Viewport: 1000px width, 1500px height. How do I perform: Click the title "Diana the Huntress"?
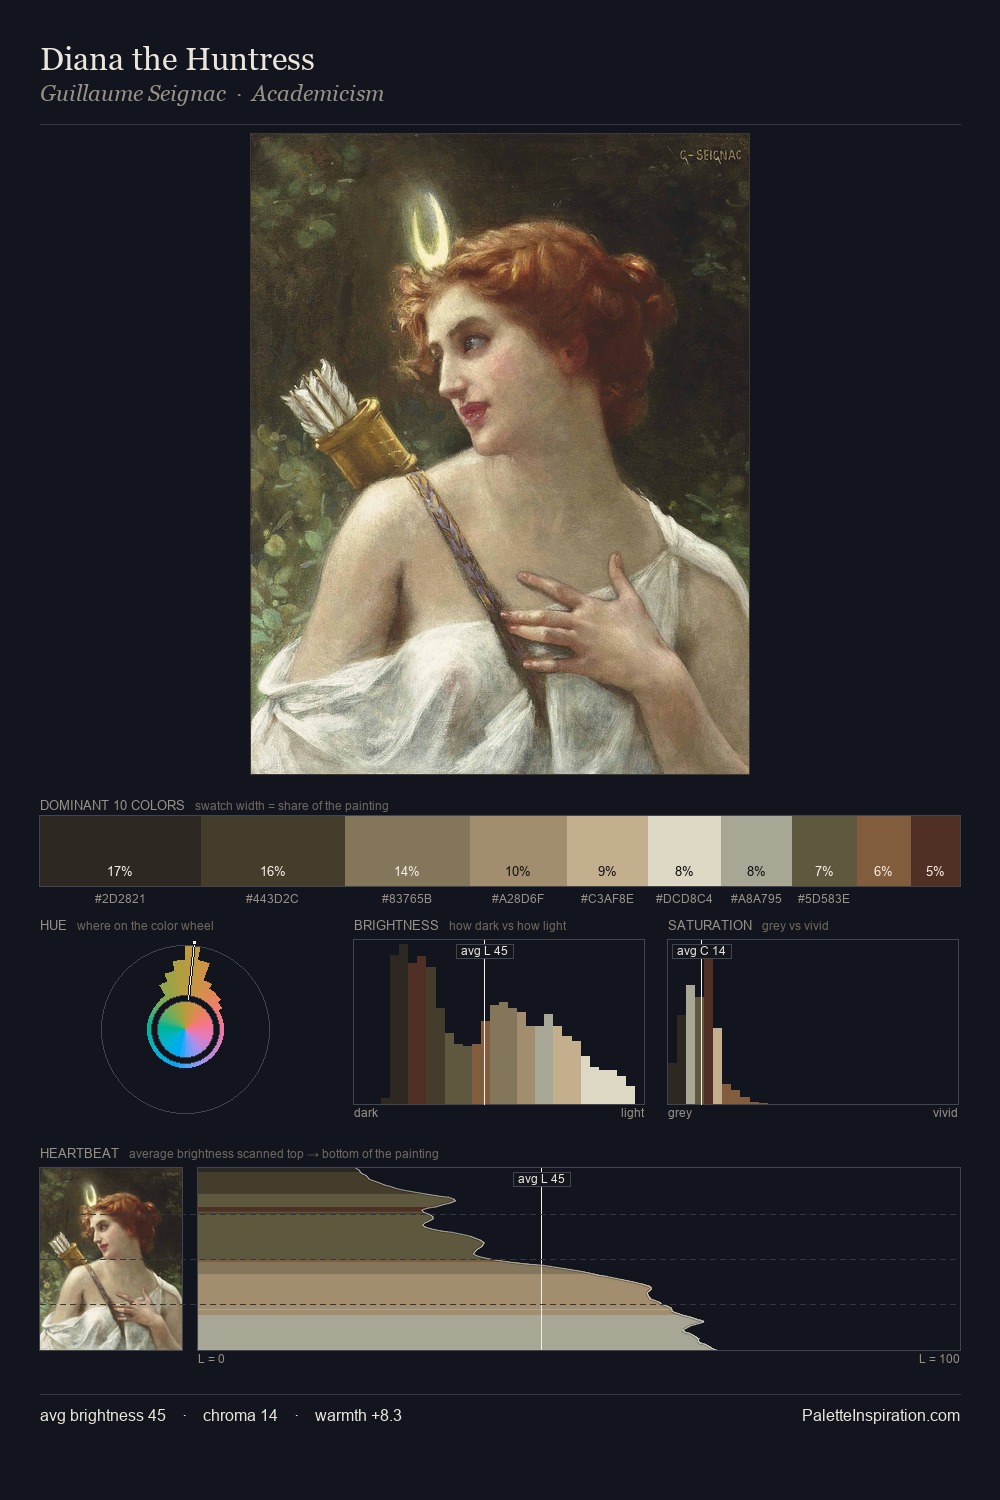click(177, 59)
